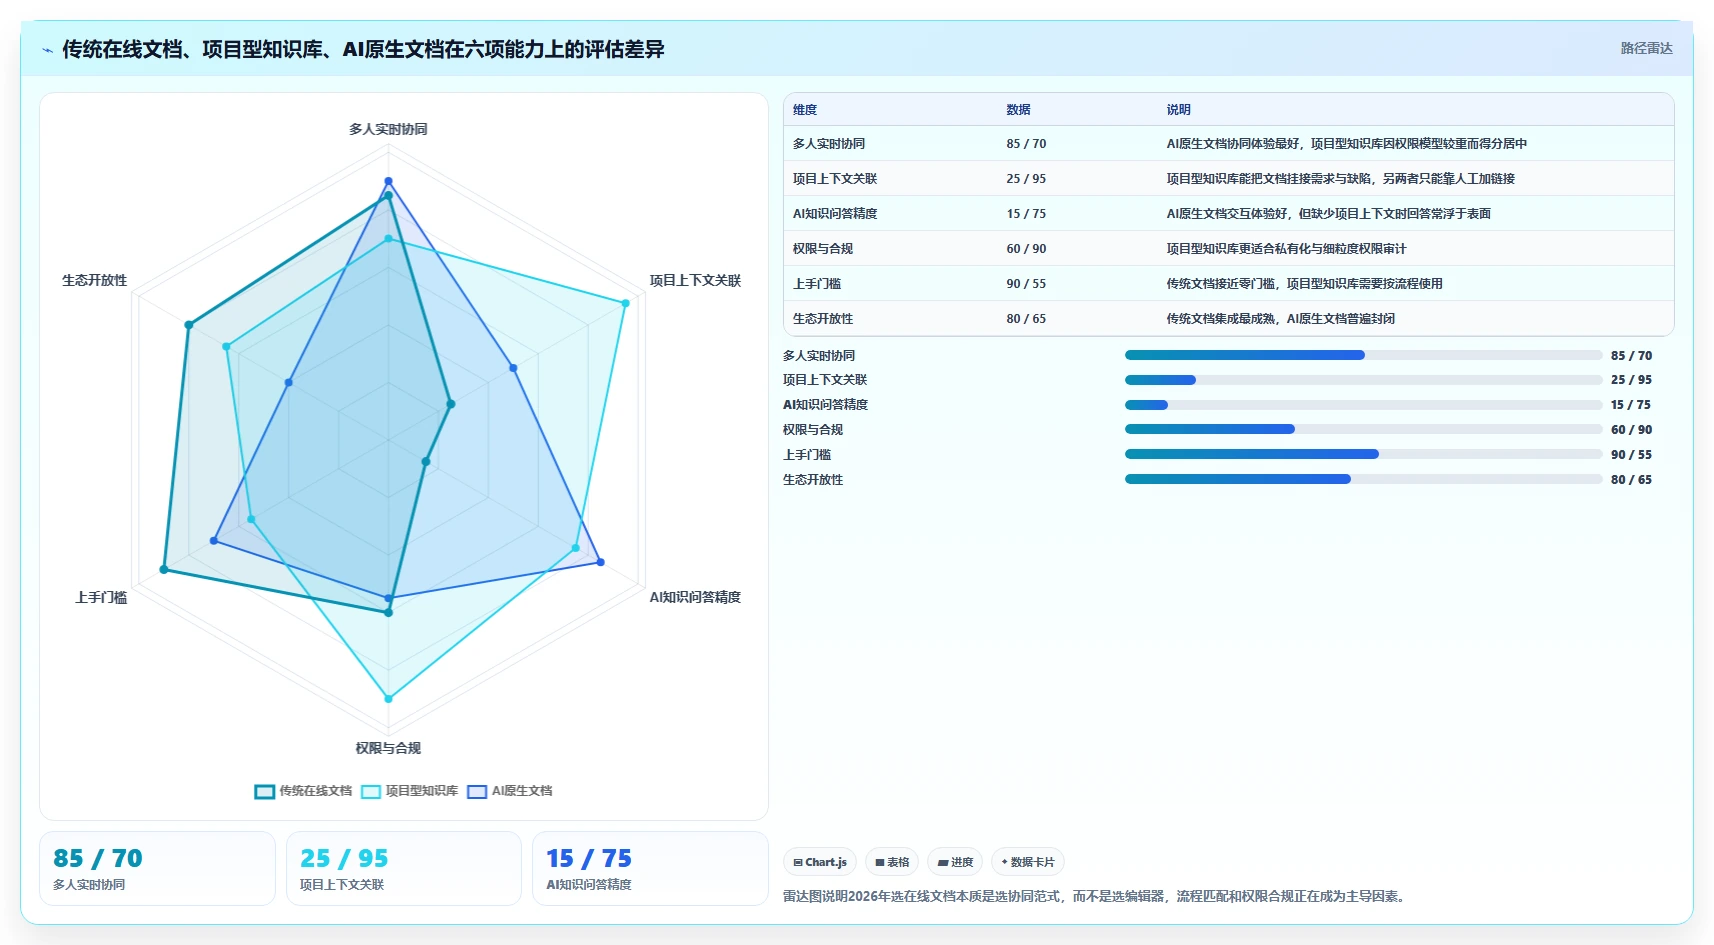Click the 生态开放性 radar axis label

click(x=95, y=280)
